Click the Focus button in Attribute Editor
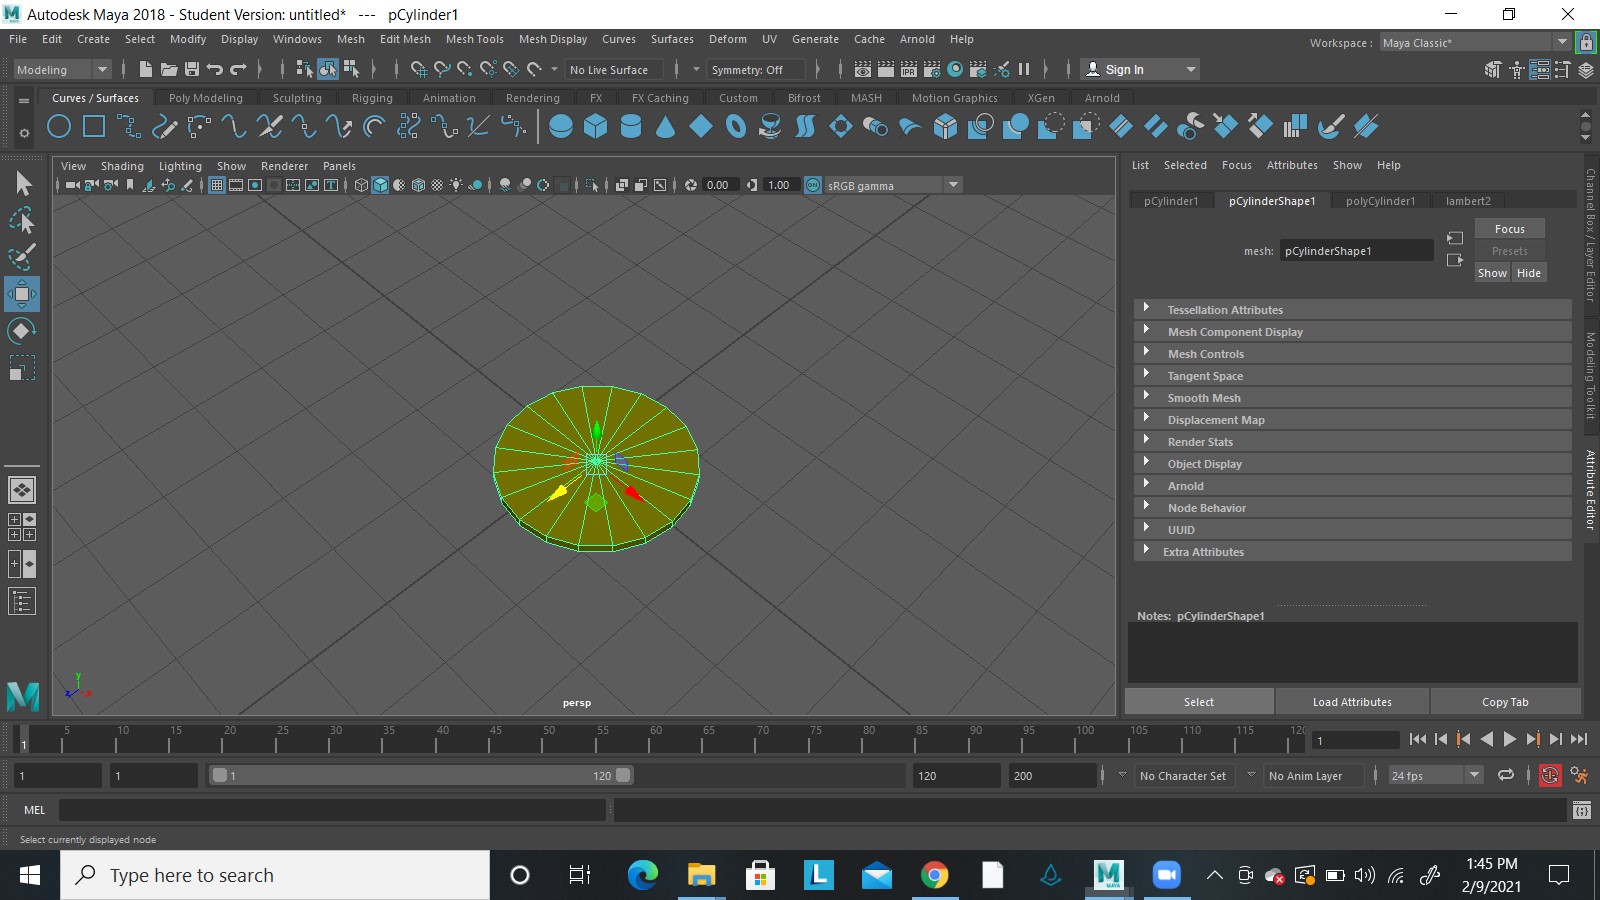This screenshot has width=1600, height=900. pos(1510,229)
